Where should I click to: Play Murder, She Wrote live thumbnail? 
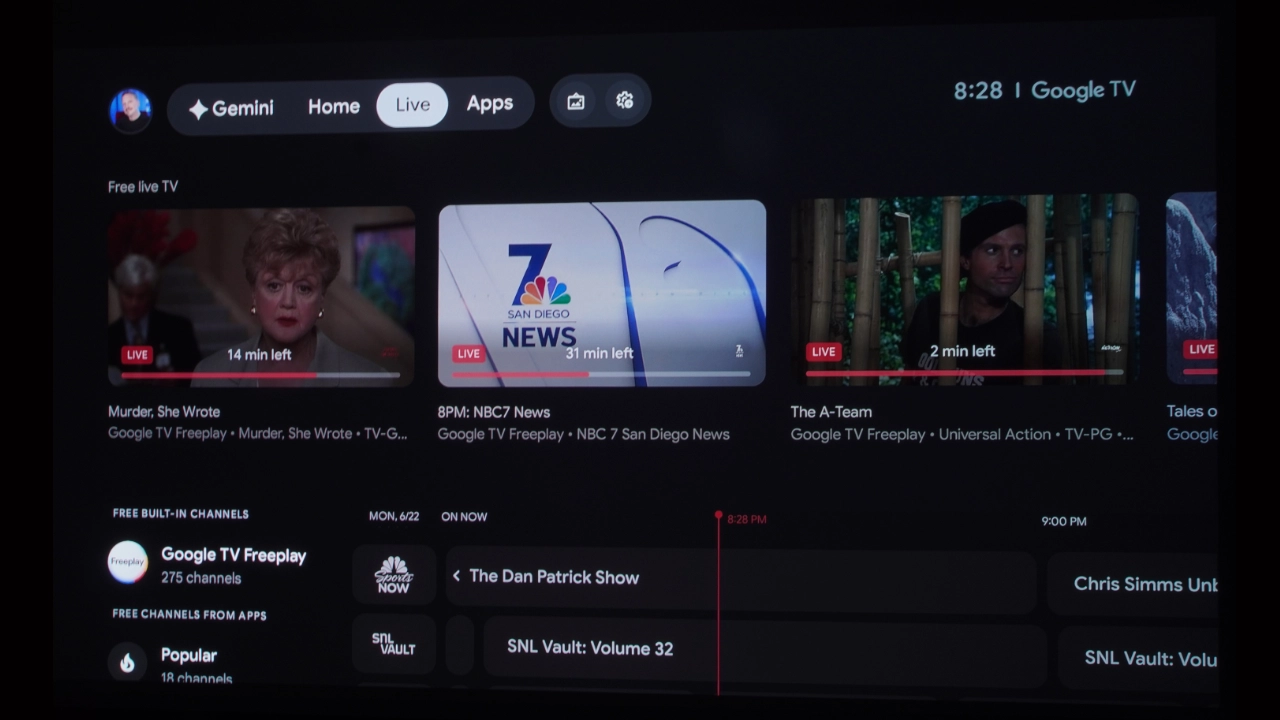click(x=261, y=296)
